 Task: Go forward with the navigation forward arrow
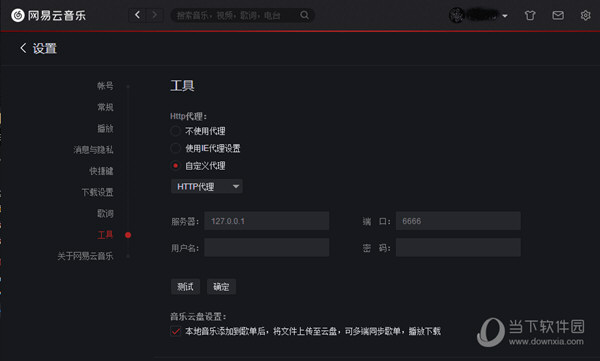coord(154,15)
